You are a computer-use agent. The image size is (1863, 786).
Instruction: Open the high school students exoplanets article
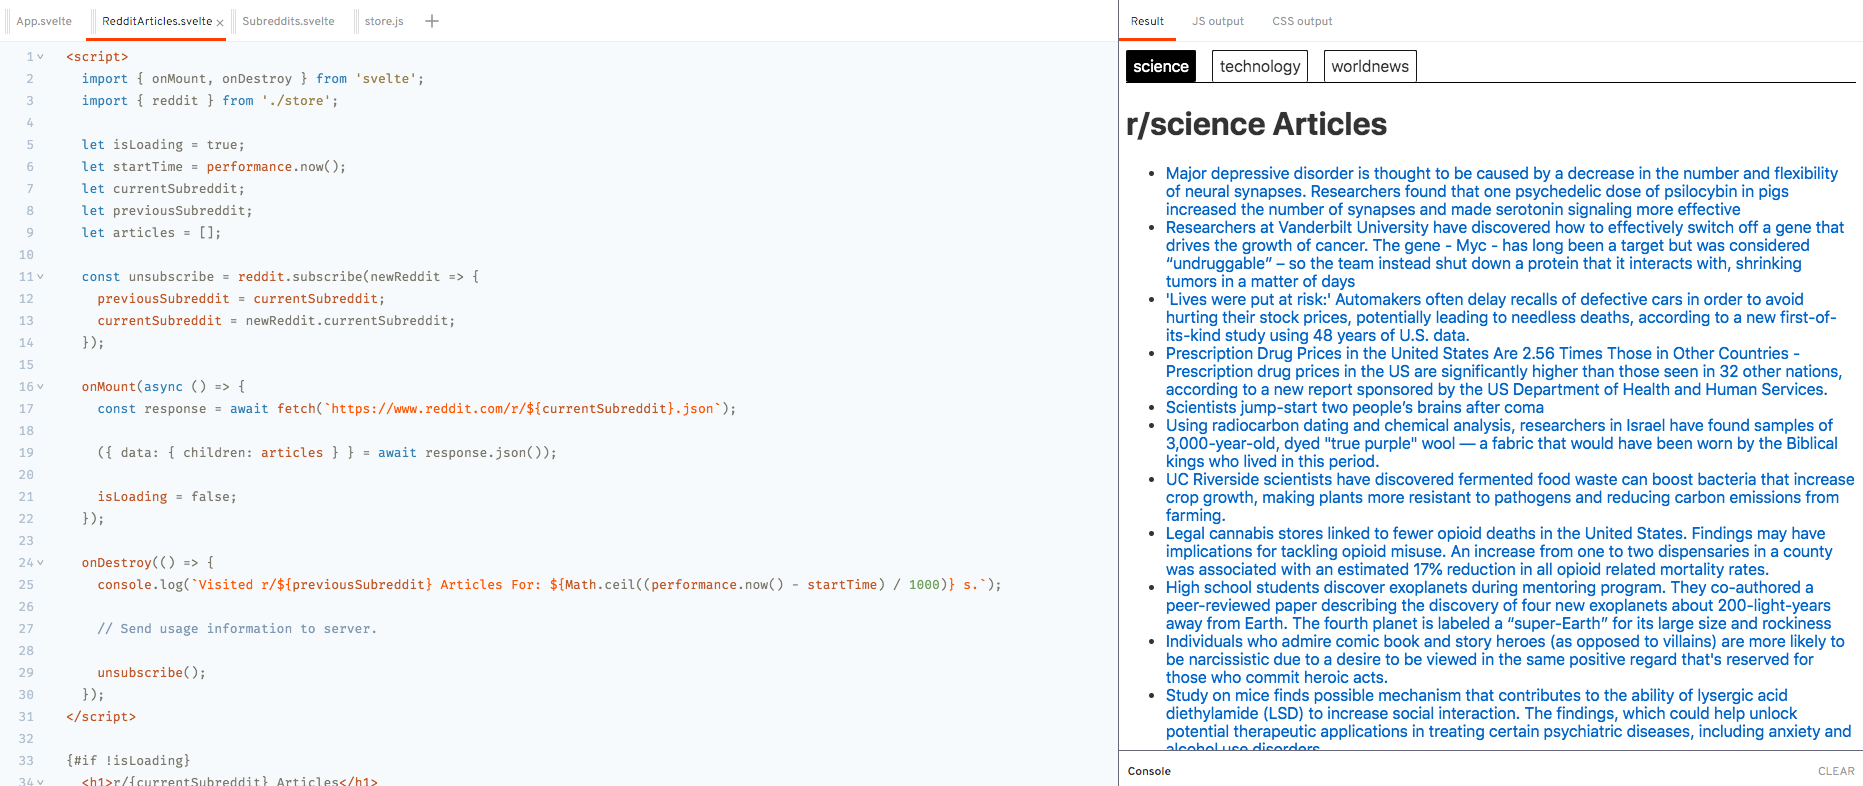pyautogui.click(x=1499, y=605)
